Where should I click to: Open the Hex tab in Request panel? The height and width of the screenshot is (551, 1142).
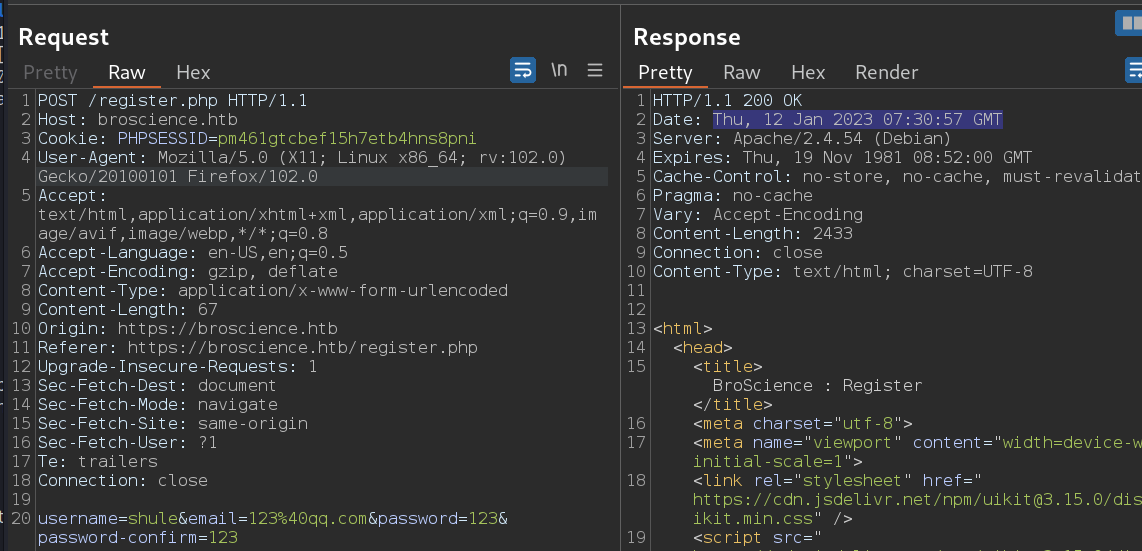pos(193,72)
